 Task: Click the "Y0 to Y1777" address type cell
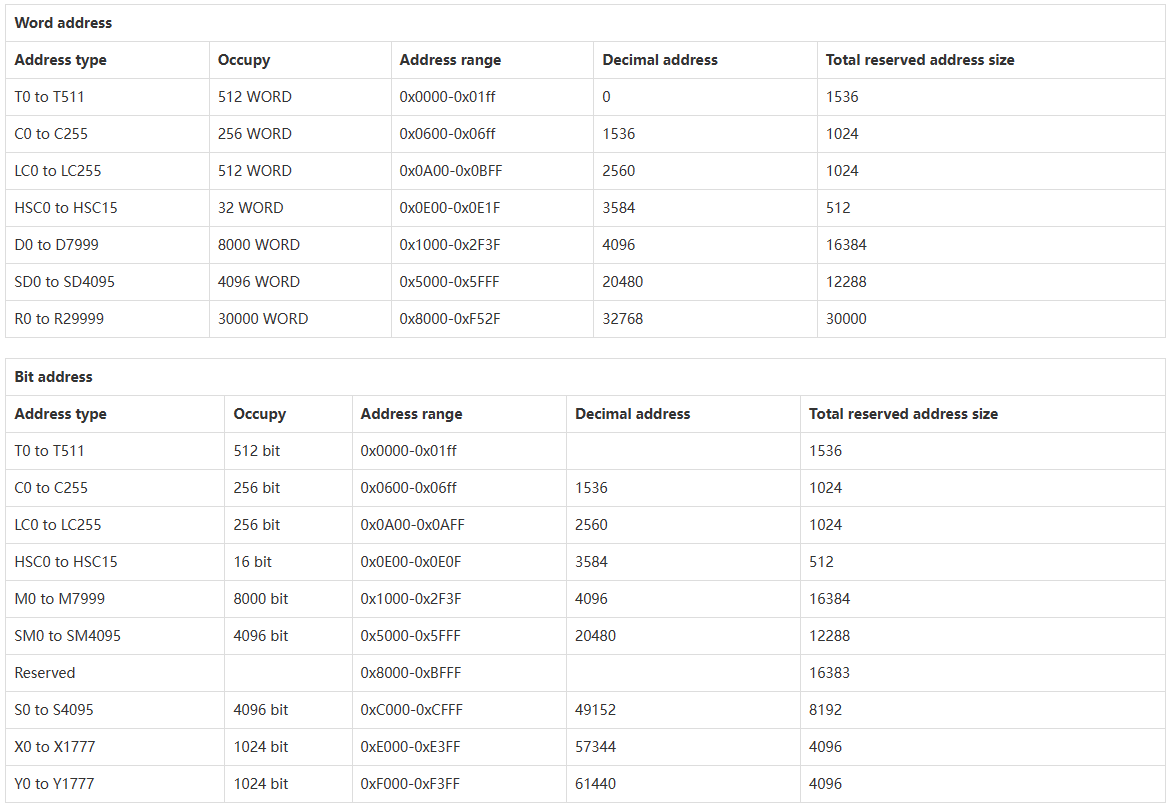point(55,784)
